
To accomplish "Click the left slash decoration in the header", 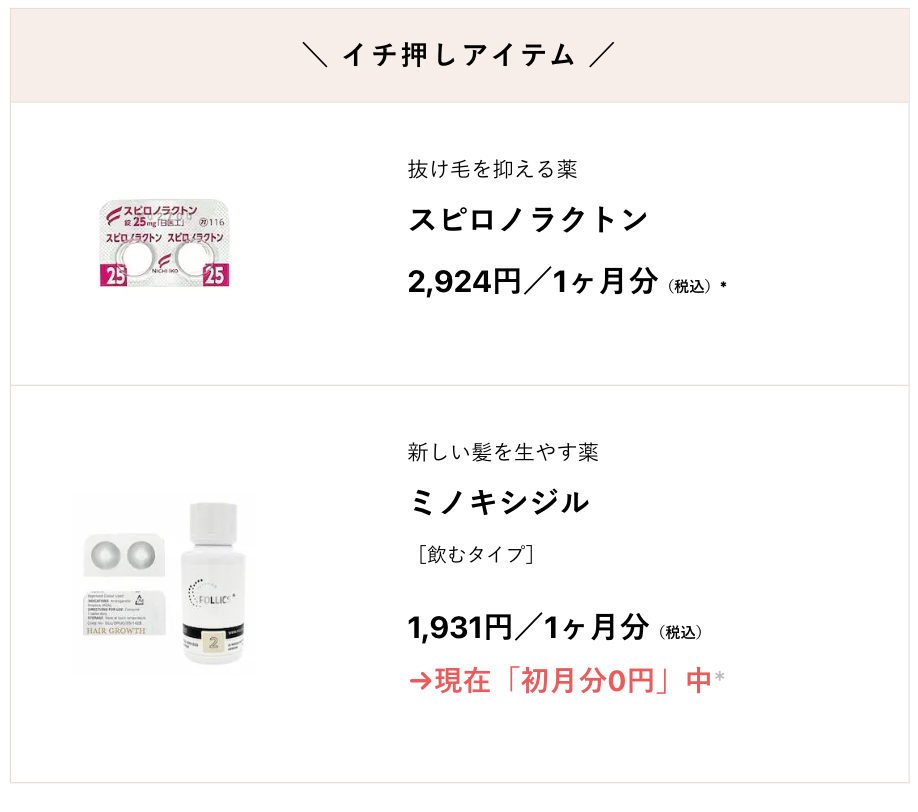I will 315,56.
